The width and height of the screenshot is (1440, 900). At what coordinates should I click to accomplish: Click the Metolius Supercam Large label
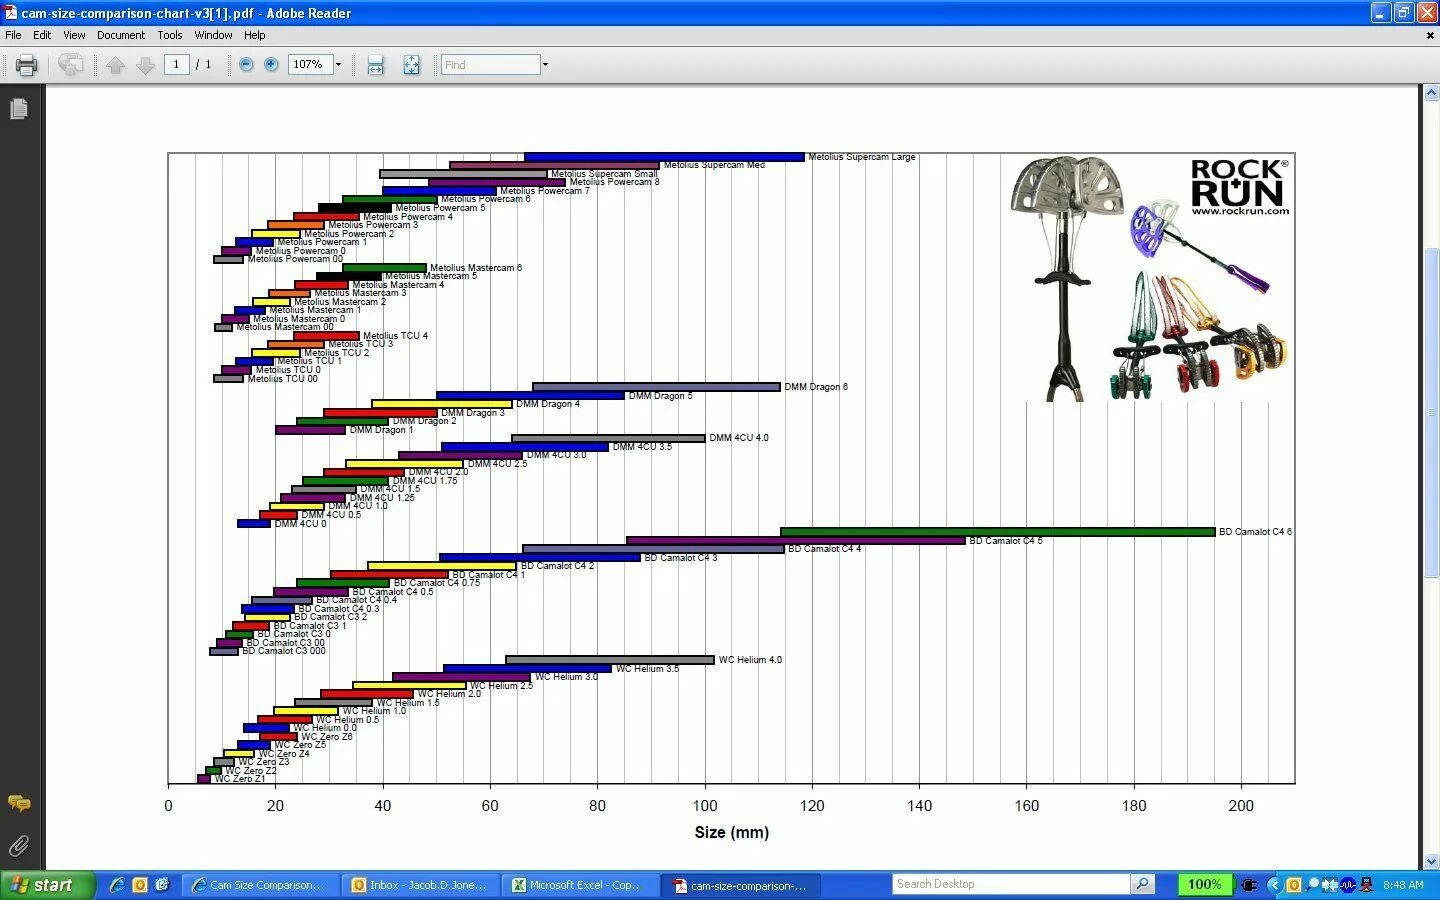coord(861,157)
